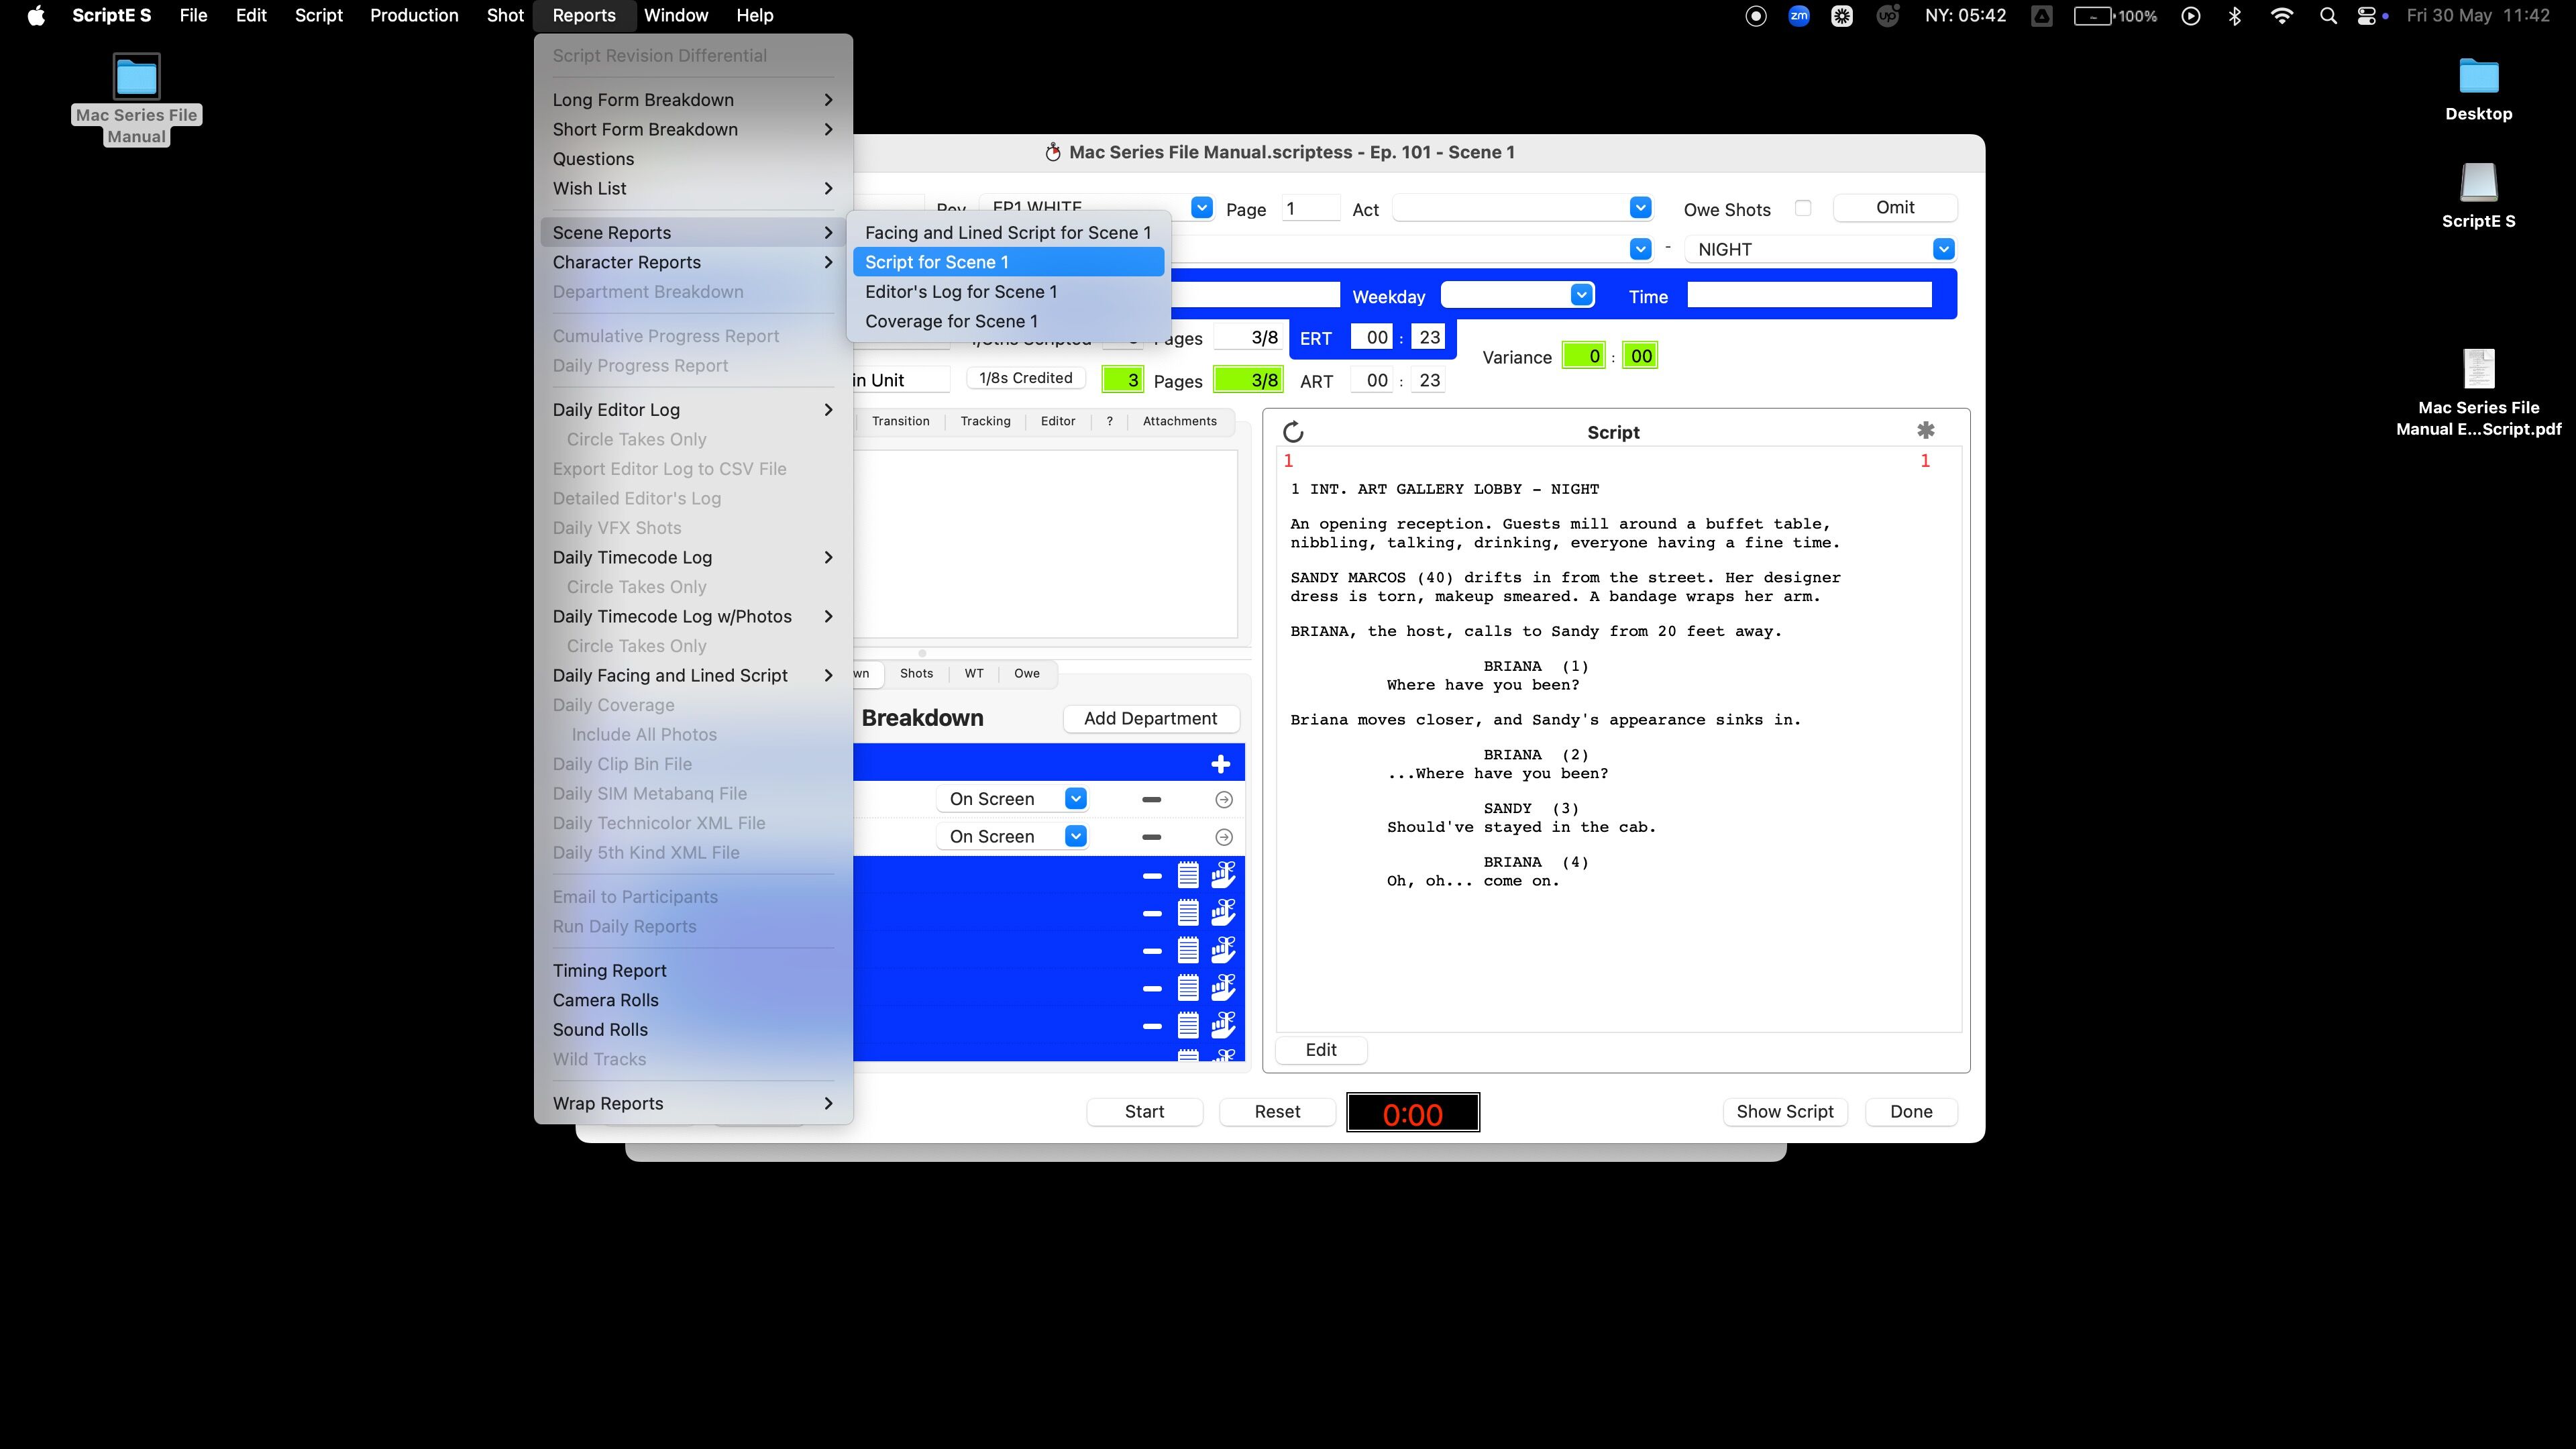Click the first reminder finger icon
Screen dimensions: 2576x1449
[1223, 875]
